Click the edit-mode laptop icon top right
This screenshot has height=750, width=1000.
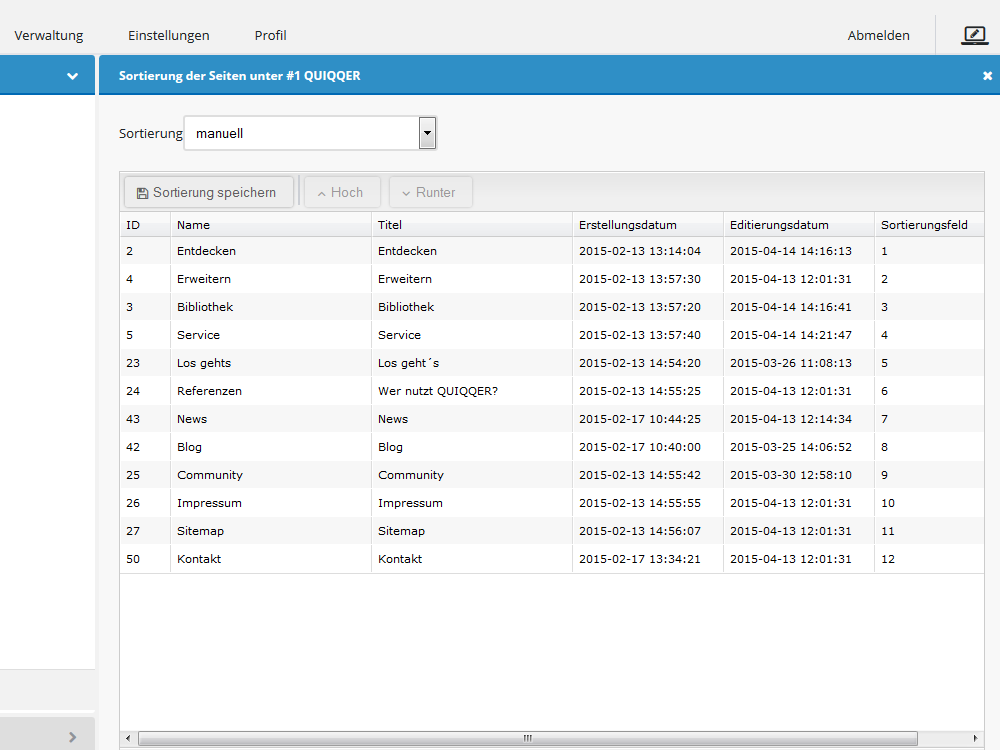(x=974, y=35)
